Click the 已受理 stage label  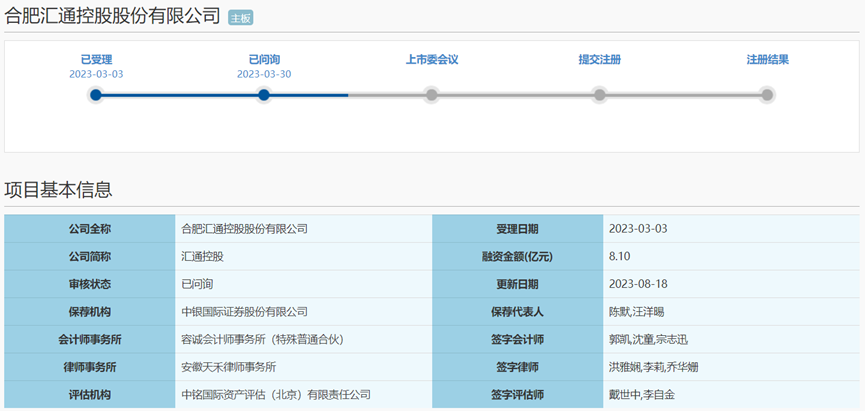coord(97,60)
